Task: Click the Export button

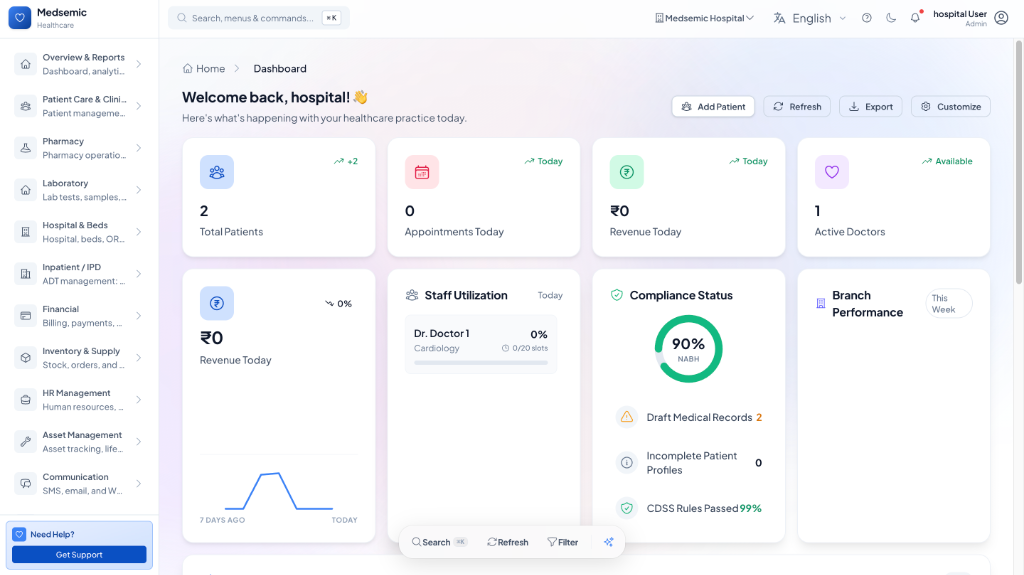Action: (870, 106)
